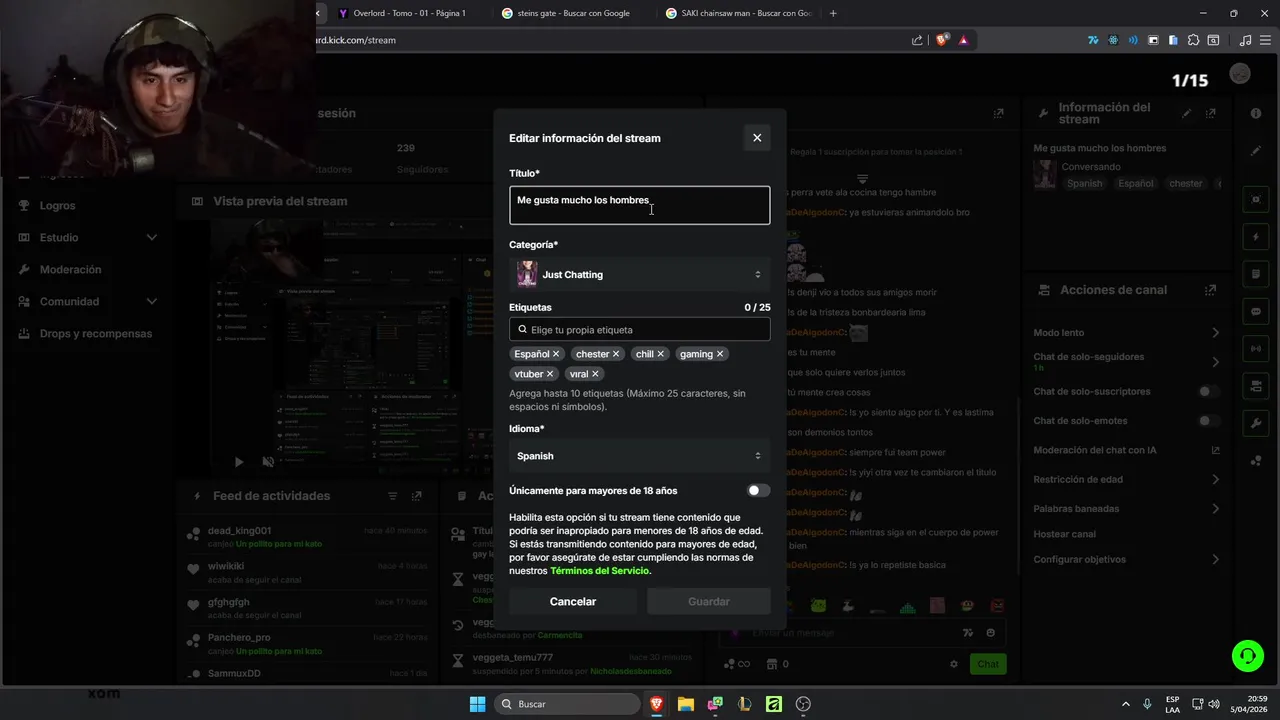This screenshot has width=1280, height=720.
Task: Remove the Español tag
Action: [556, 354]
